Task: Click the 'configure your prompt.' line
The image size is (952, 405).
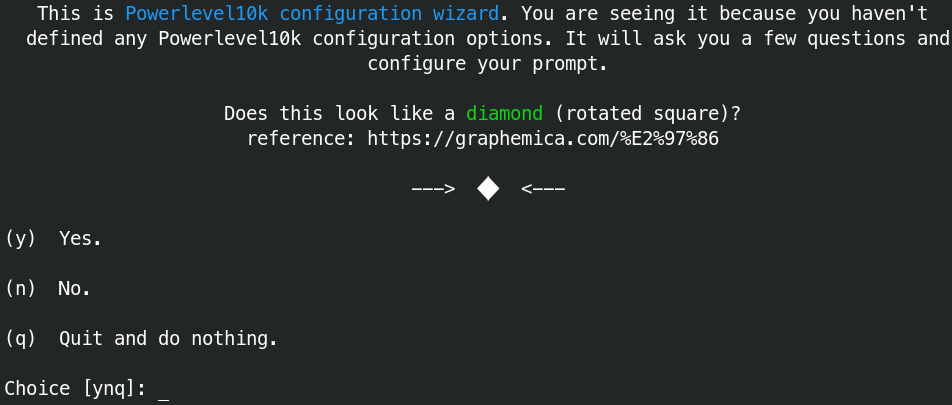Action: pos(488,64)
